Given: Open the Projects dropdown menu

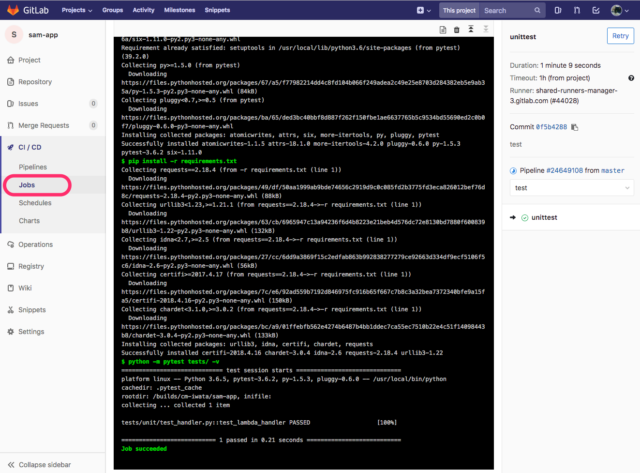Looking at the screenshot, I should coord(77,10).
